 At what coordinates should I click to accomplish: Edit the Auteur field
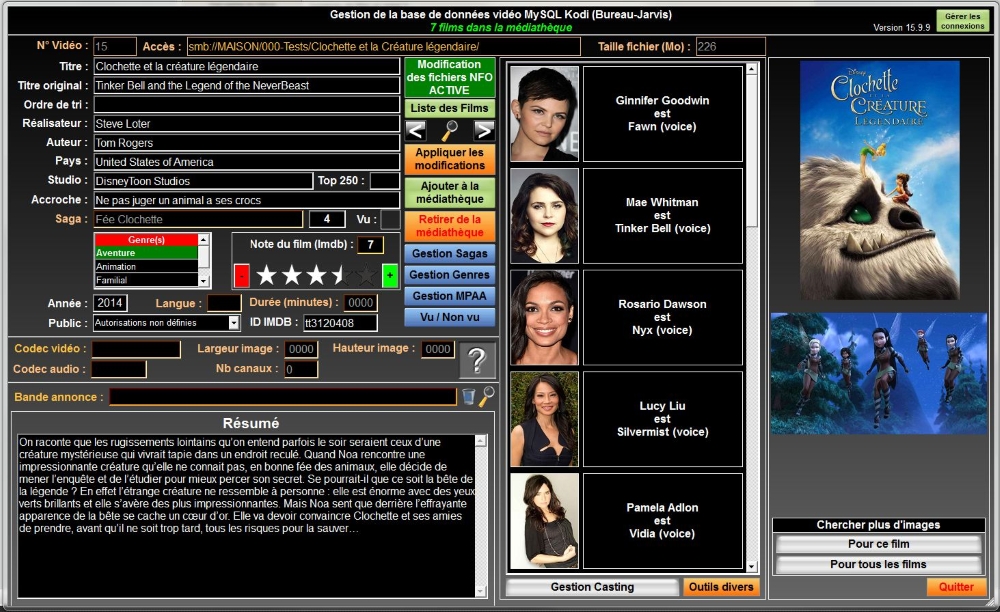tap(247, 143)
